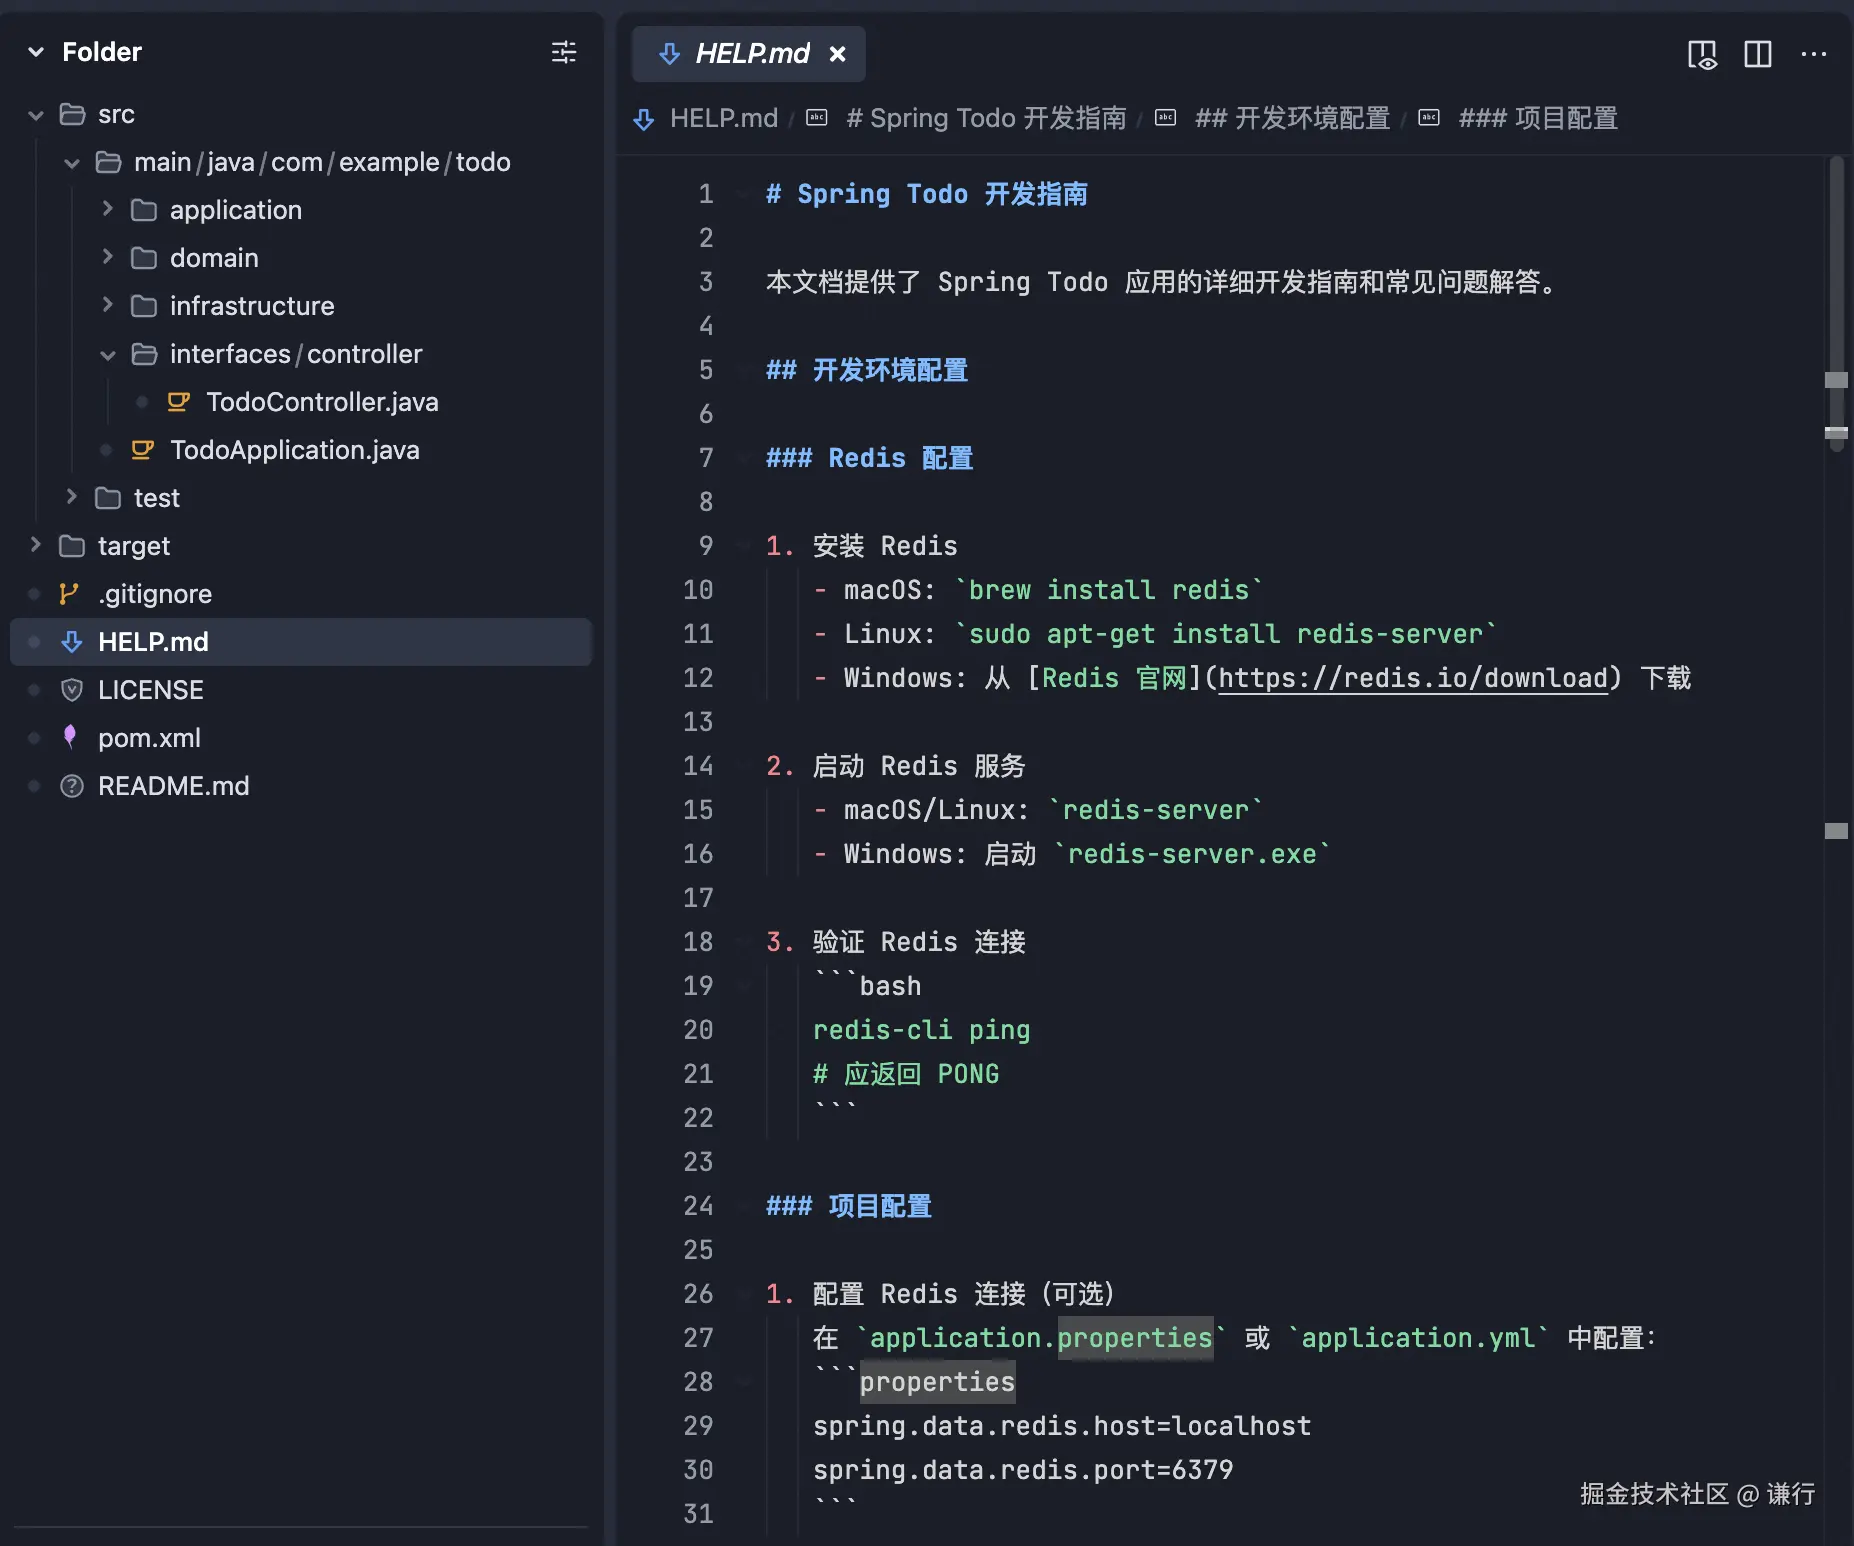Image resolution: width=1854 pixels, height=1546 pixels.
Task: Select the HELP.md editor tab
Action: [x=749, y=54]
